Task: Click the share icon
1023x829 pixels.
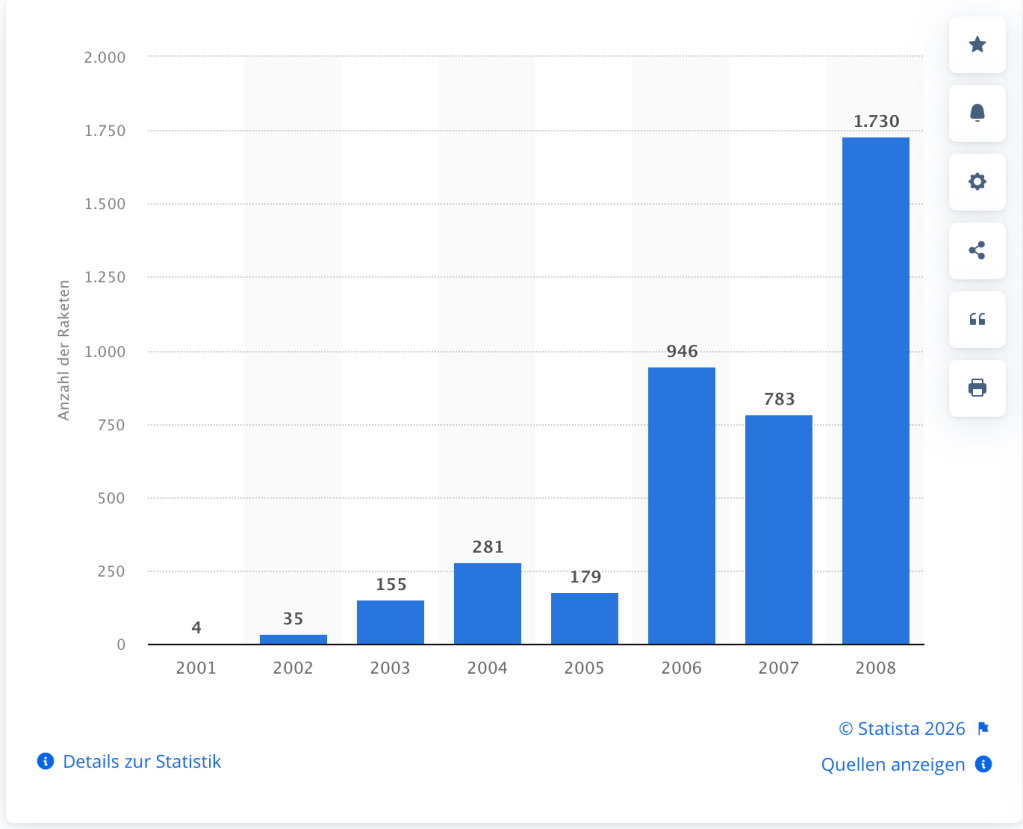Action: (x=977, y=250)
